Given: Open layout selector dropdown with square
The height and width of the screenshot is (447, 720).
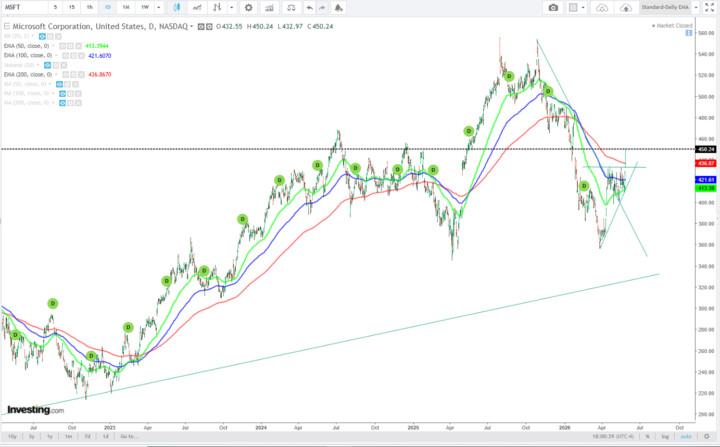Looking at the screenshot, I should pos(577,7).
